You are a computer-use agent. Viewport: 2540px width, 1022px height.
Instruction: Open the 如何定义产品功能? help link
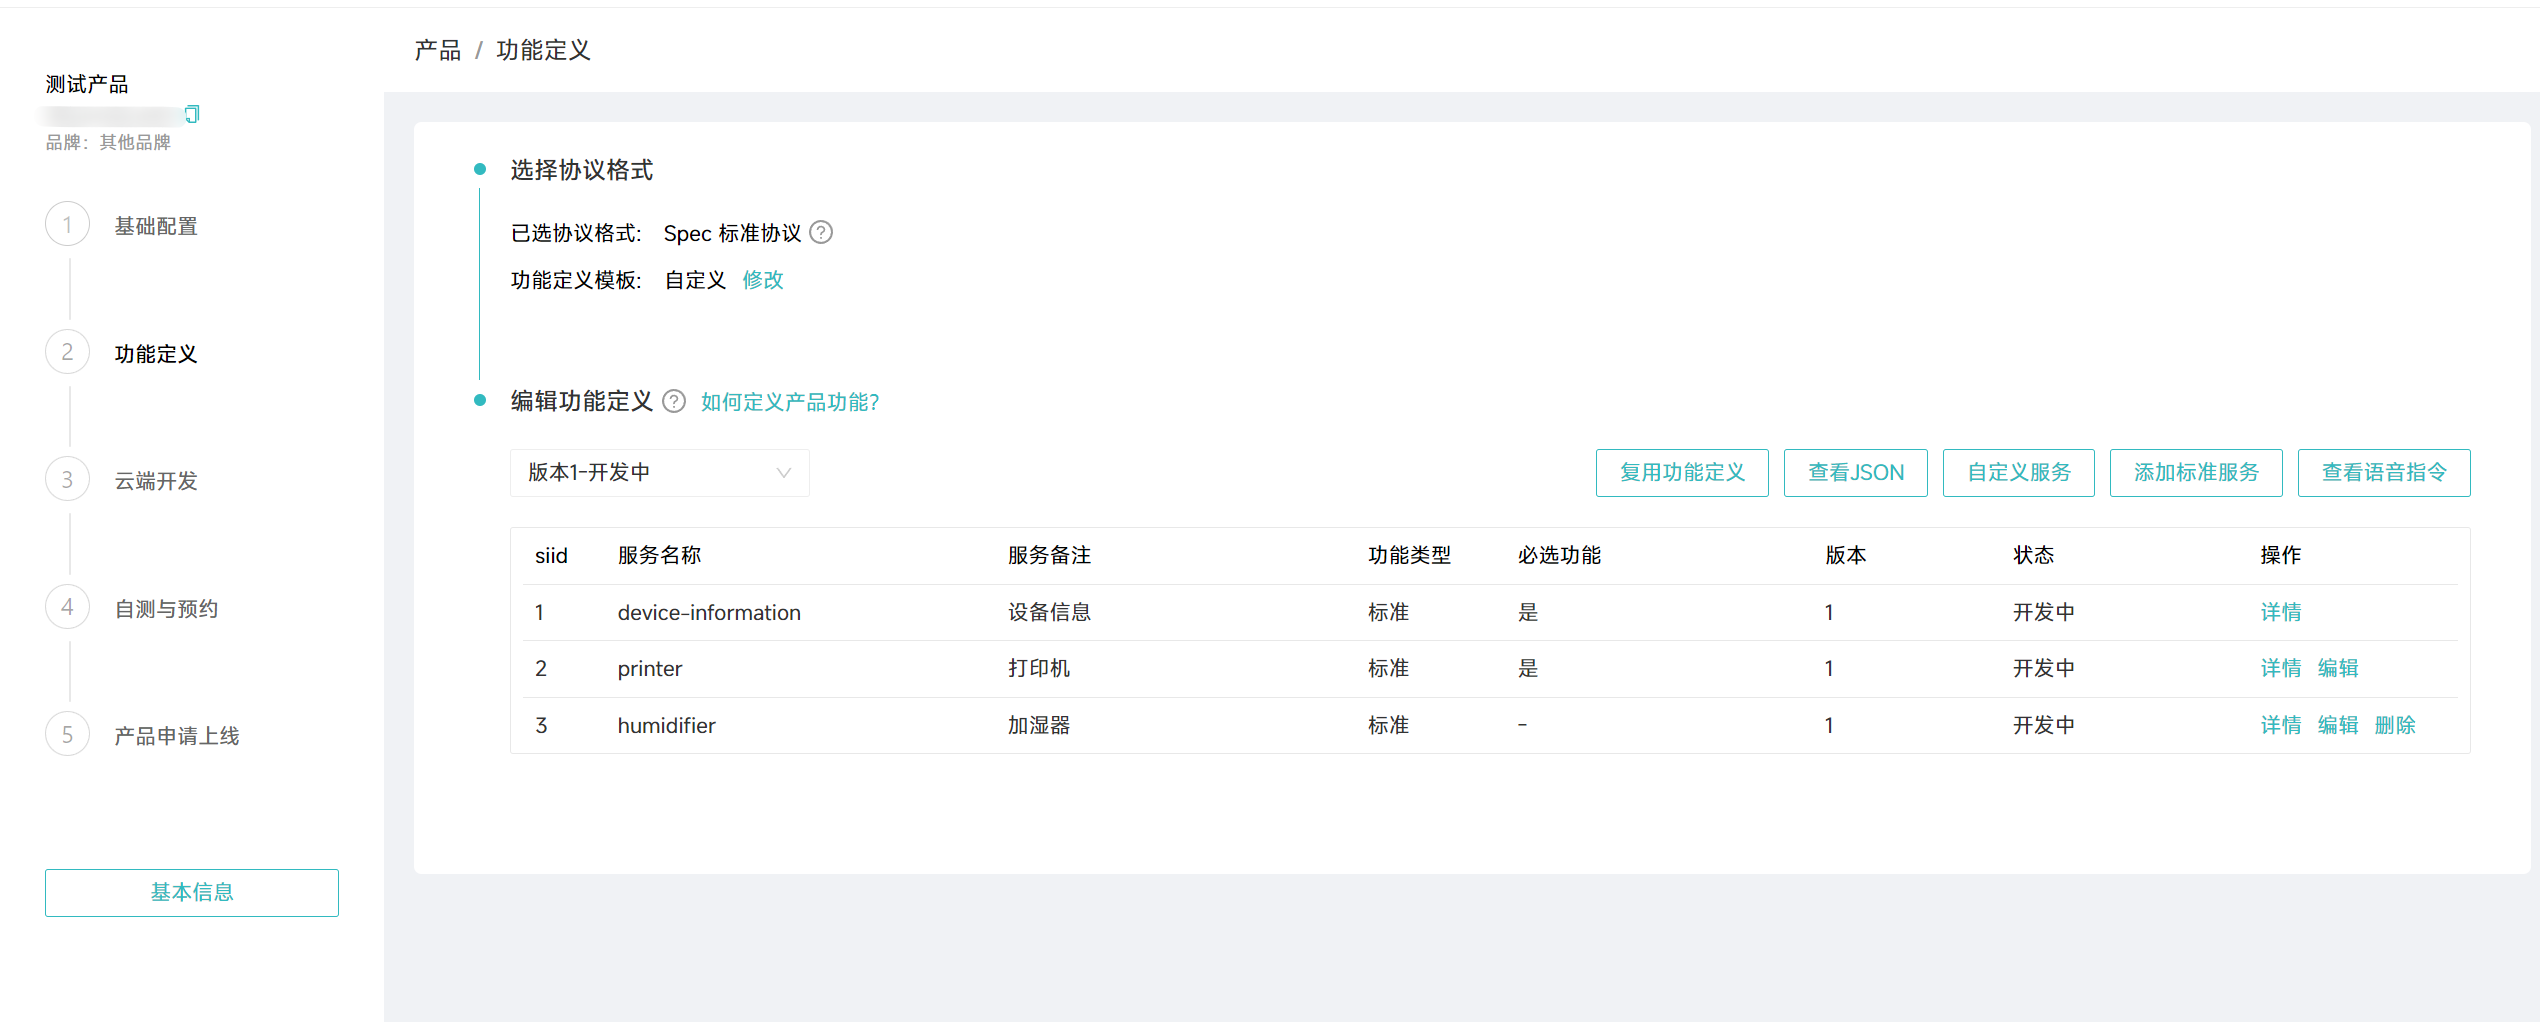(x=790, y=402)
